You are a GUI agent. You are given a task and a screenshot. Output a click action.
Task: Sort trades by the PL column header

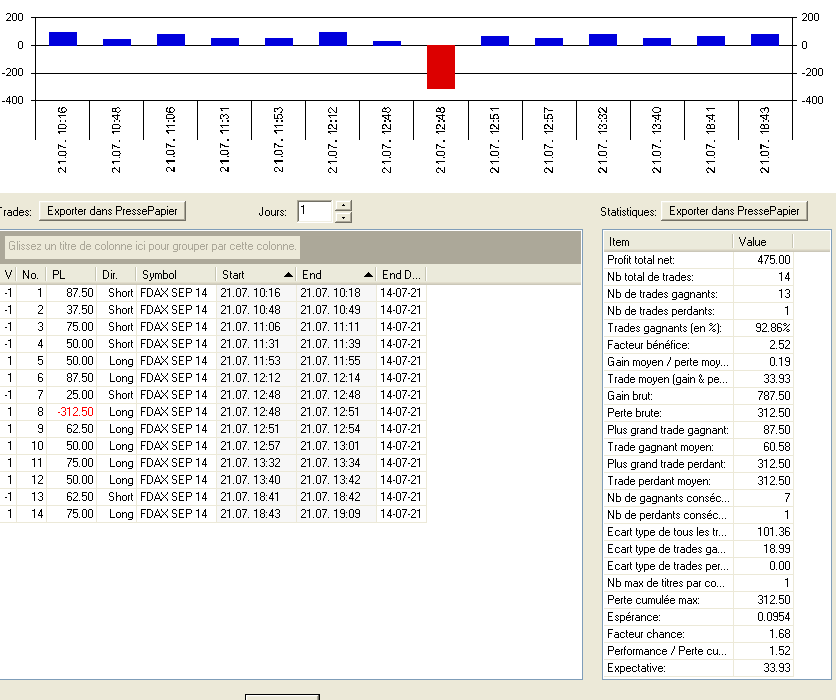coord(70,274)
